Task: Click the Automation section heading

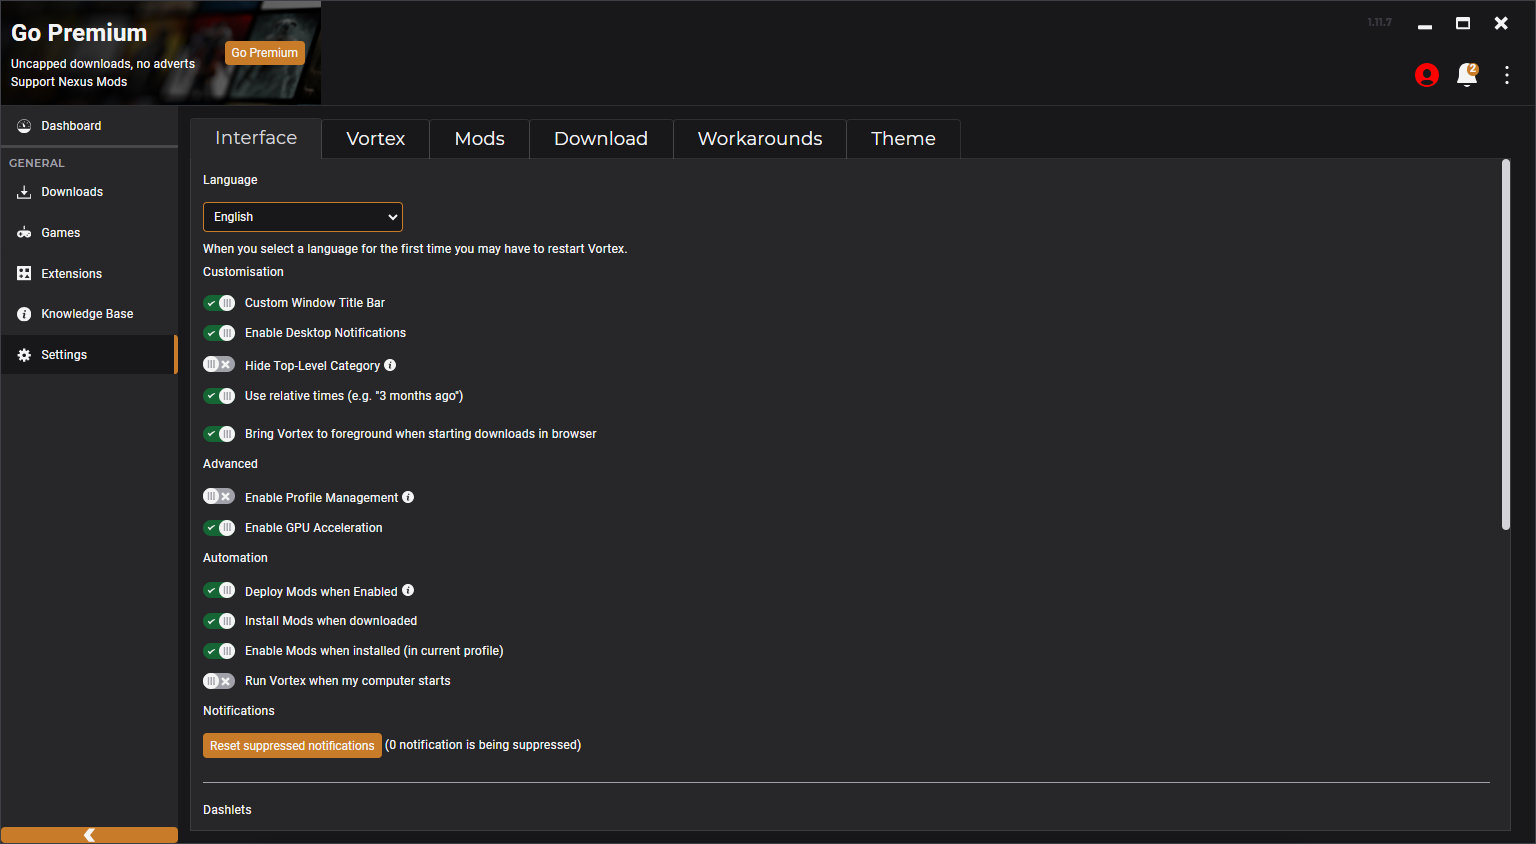Action: 235,558
